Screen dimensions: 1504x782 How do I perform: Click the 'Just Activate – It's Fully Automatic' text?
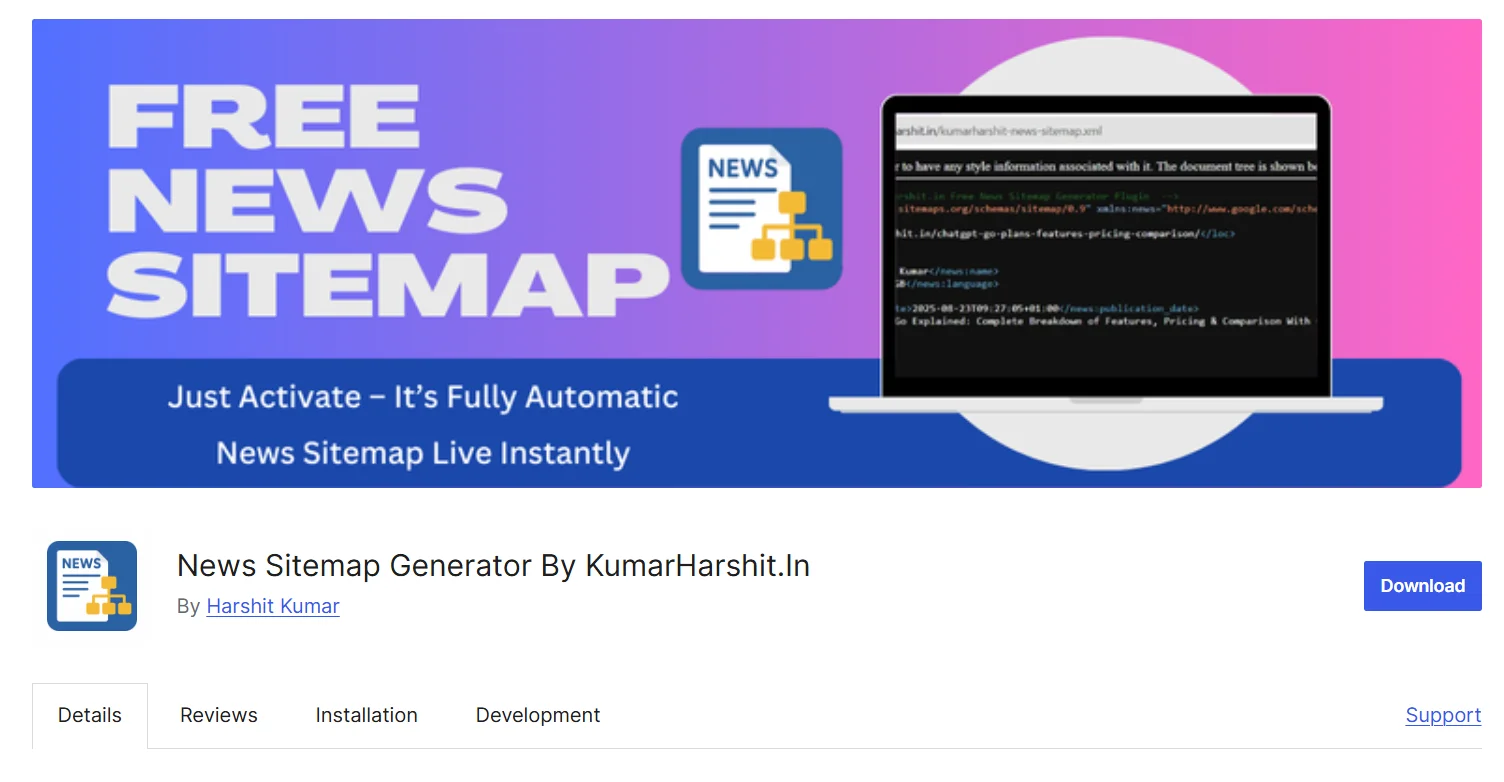[423, 397]
